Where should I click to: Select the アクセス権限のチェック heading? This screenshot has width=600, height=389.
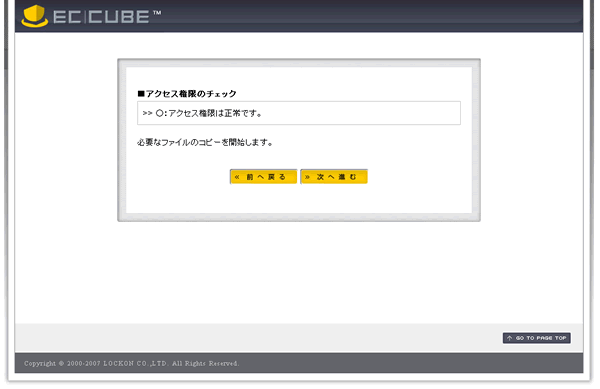click(x=187, y=94)
